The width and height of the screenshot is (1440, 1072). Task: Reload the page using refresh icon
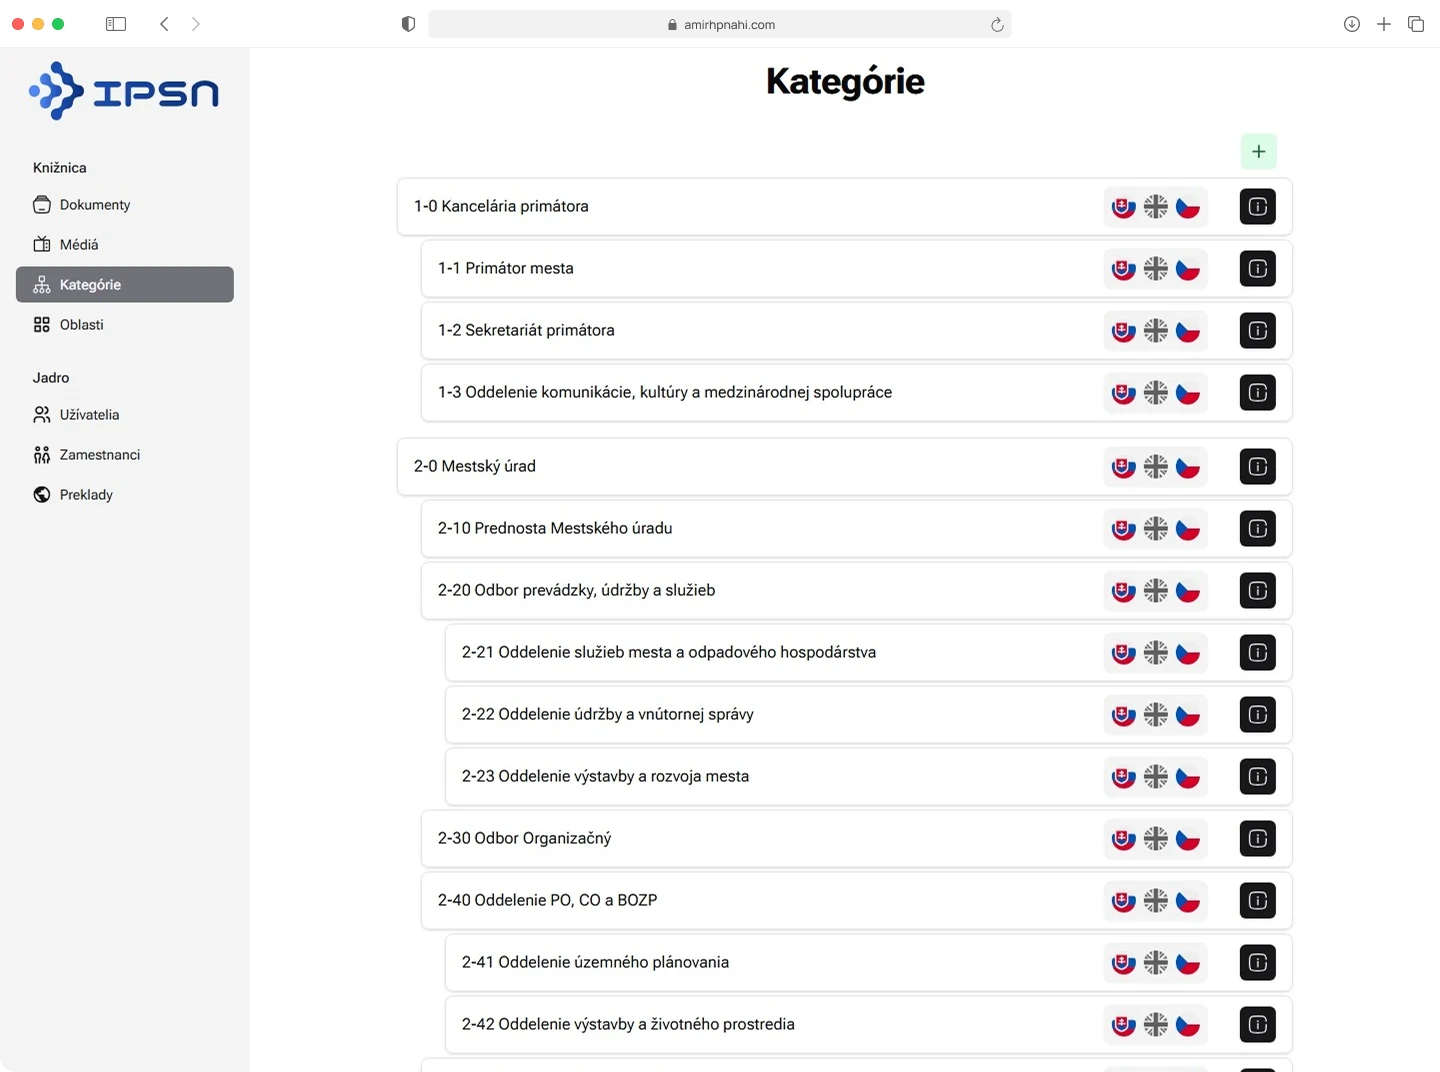point(996,25)
